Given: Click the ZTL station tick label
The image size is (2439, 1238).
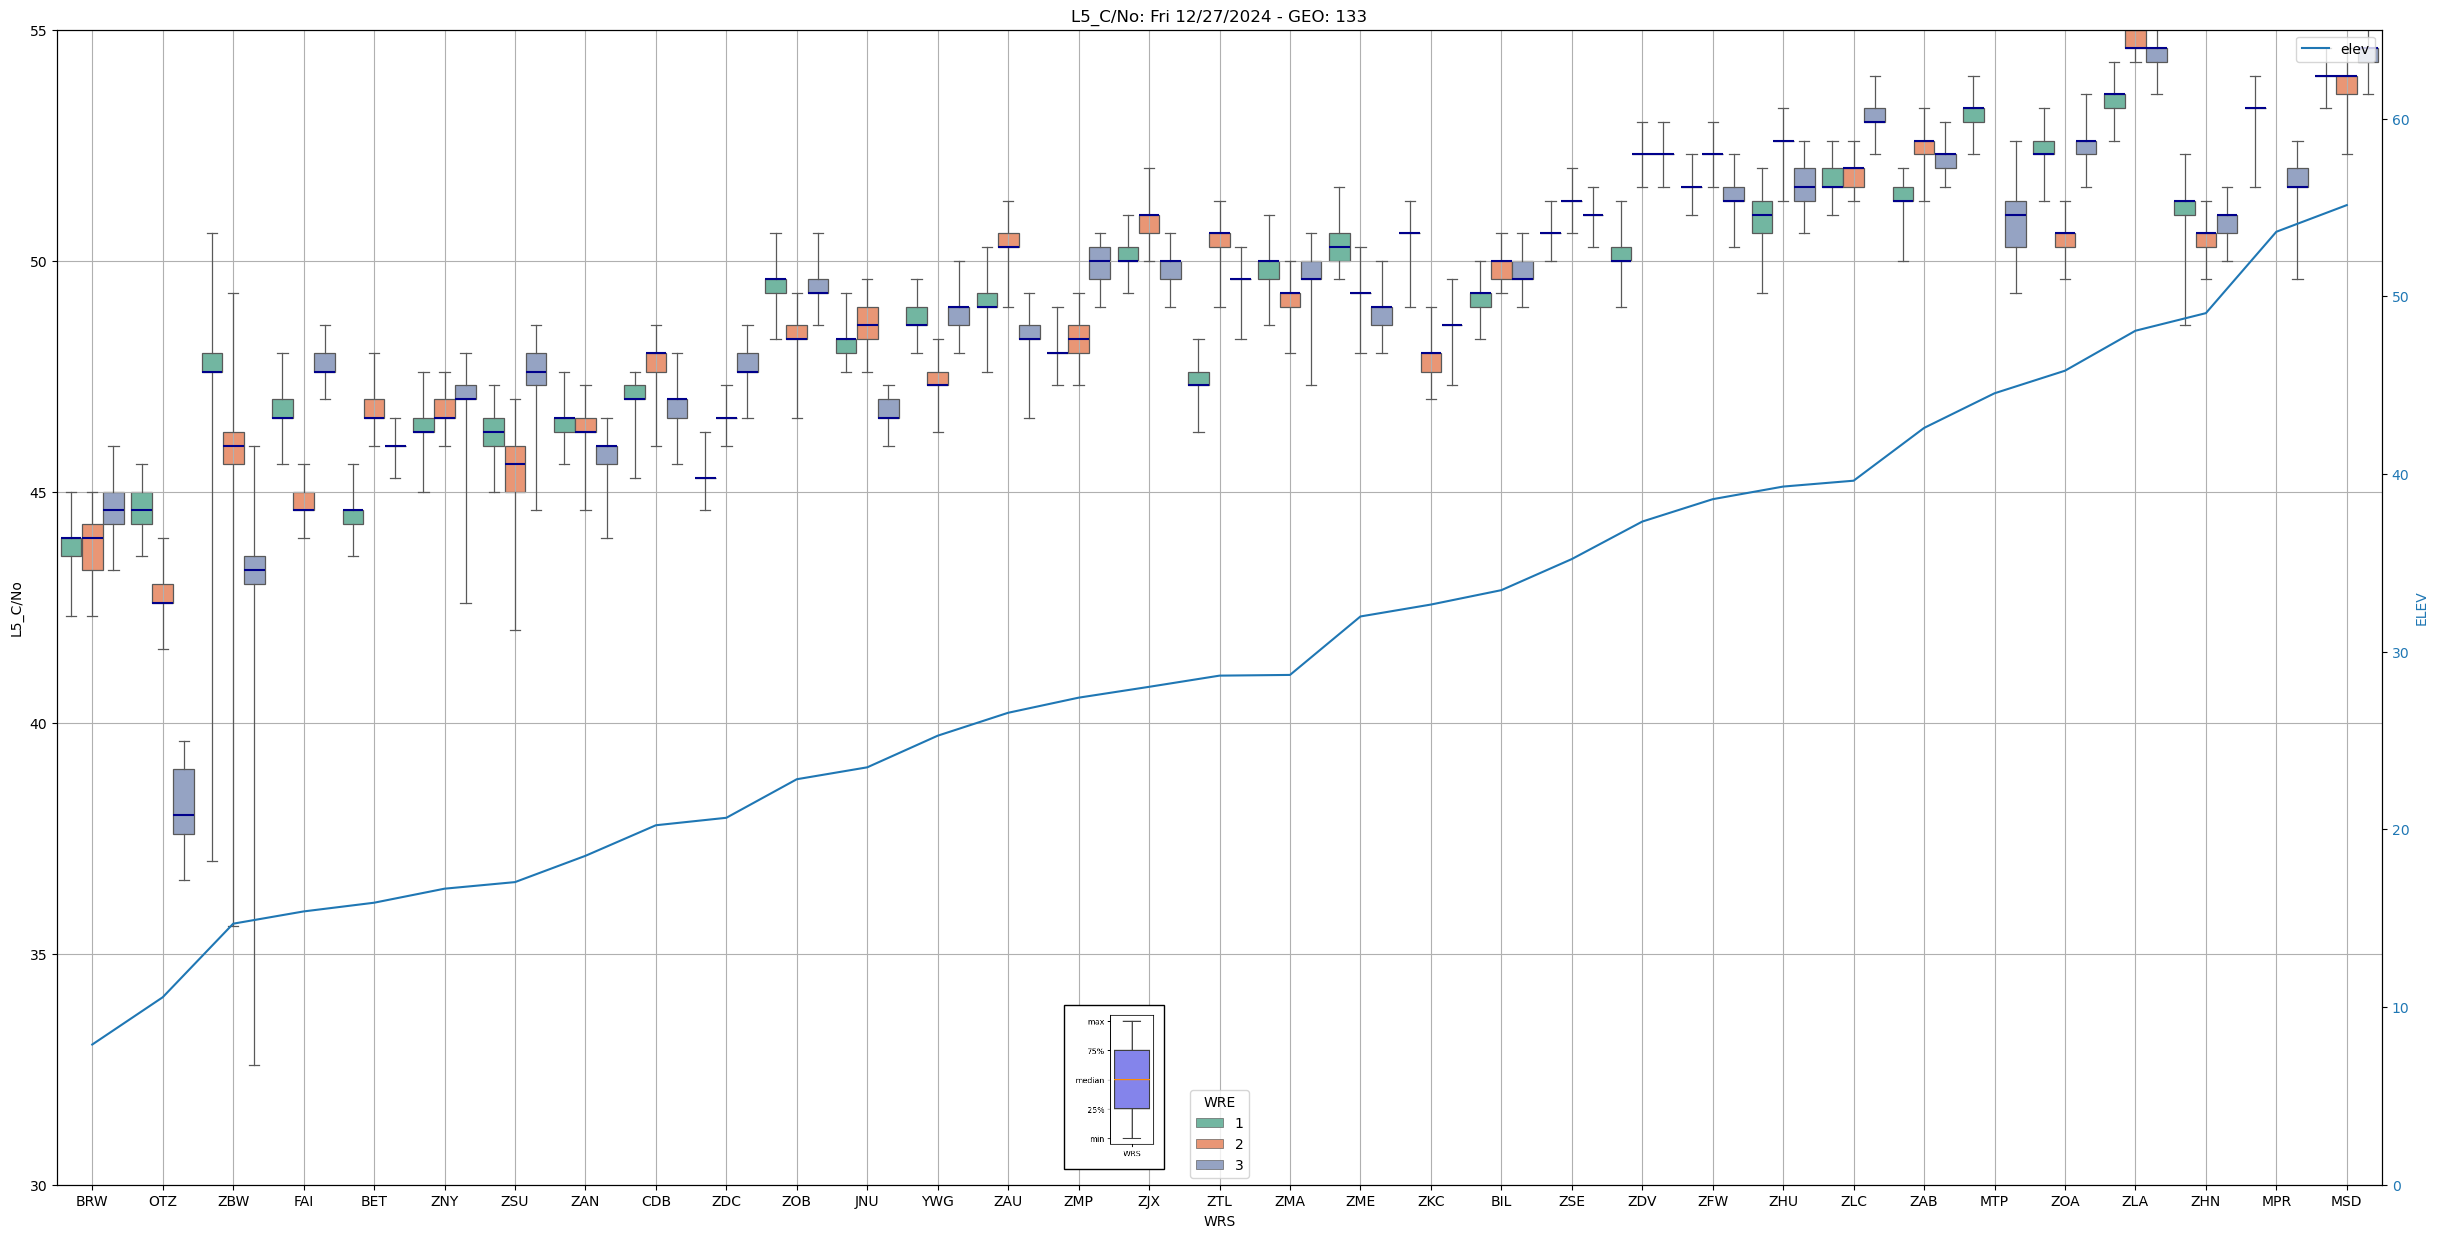Looking at the screenshot, I should point(1219,1201).
